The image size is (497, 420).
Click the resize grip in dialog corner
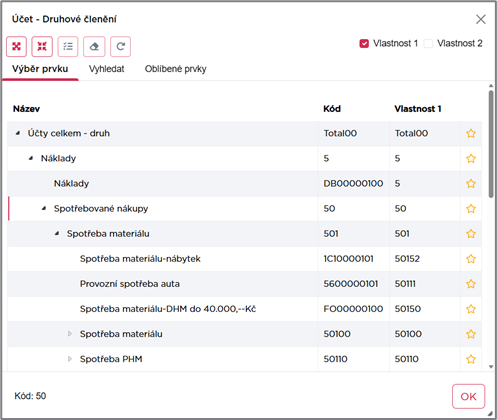(x=490, y=413)
